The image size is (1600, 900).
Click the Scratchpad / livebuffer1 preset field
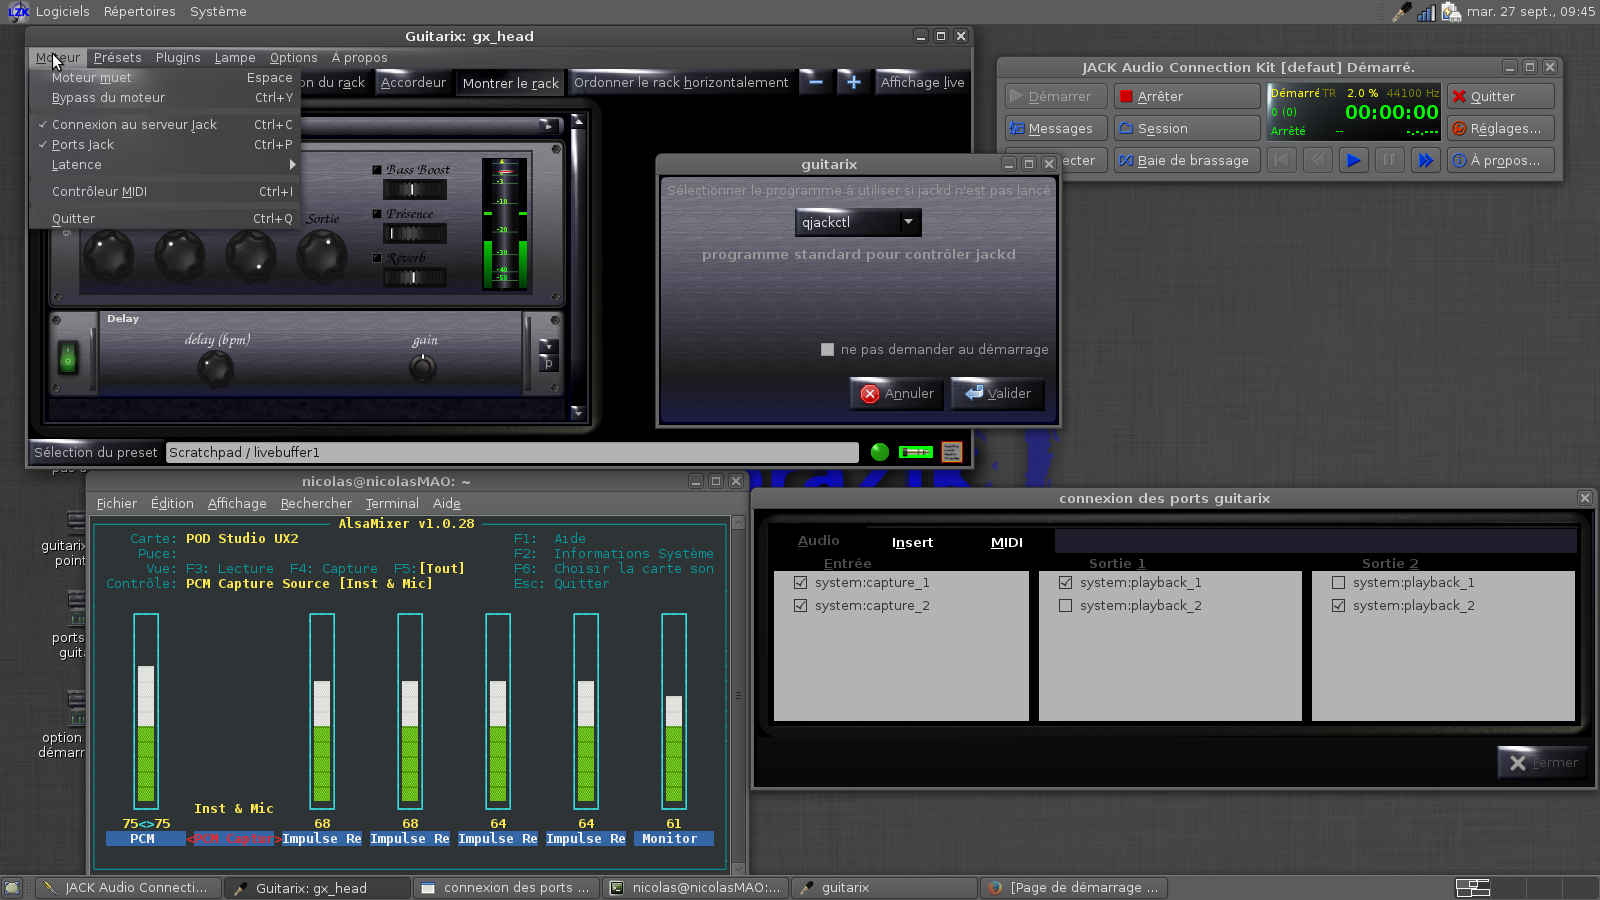(512, 452)
